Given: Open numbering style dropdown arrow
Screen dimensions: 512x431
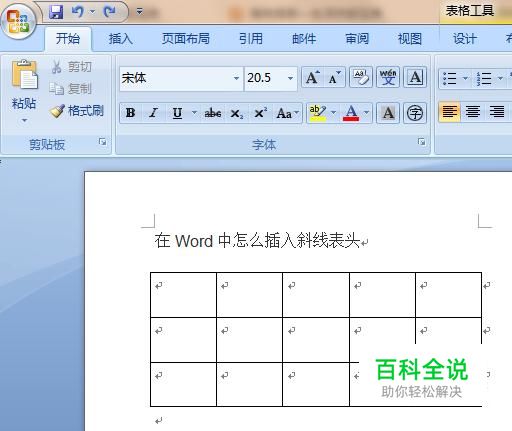Looking at the screenshot, I should (x=500, y=79).
